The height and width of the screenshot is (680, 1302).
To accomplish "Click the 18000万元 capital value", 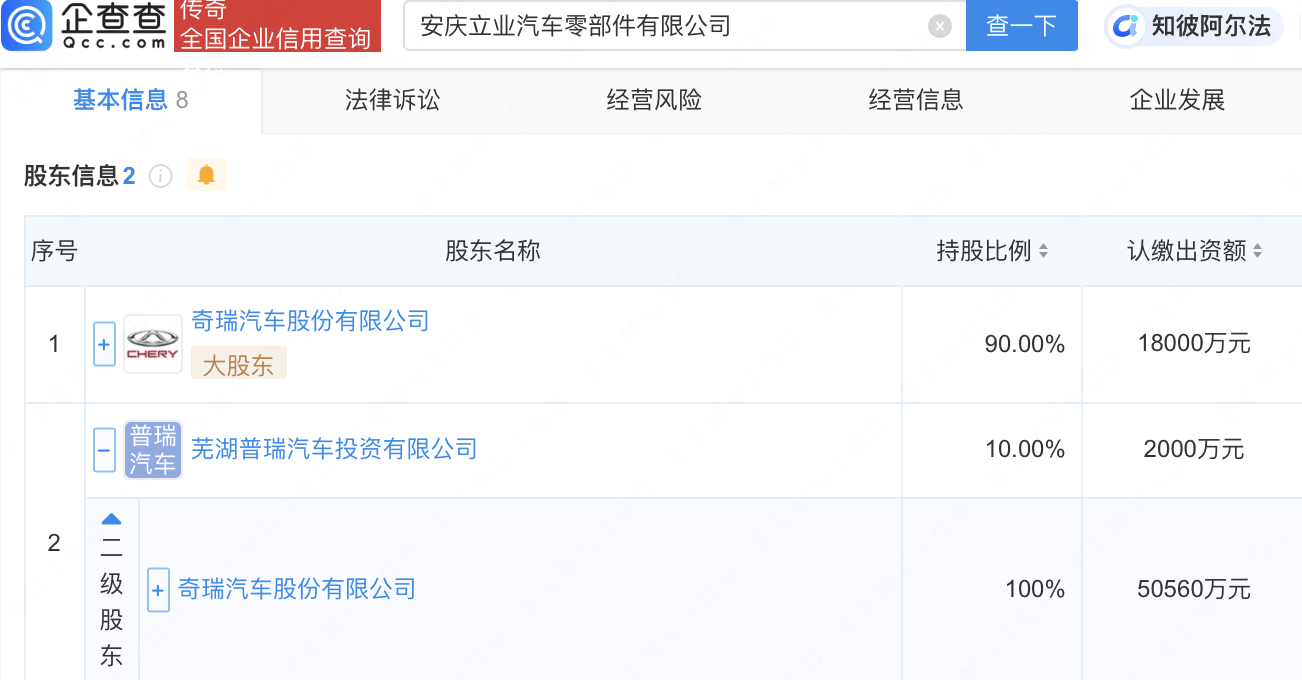I will [1194, 344].
